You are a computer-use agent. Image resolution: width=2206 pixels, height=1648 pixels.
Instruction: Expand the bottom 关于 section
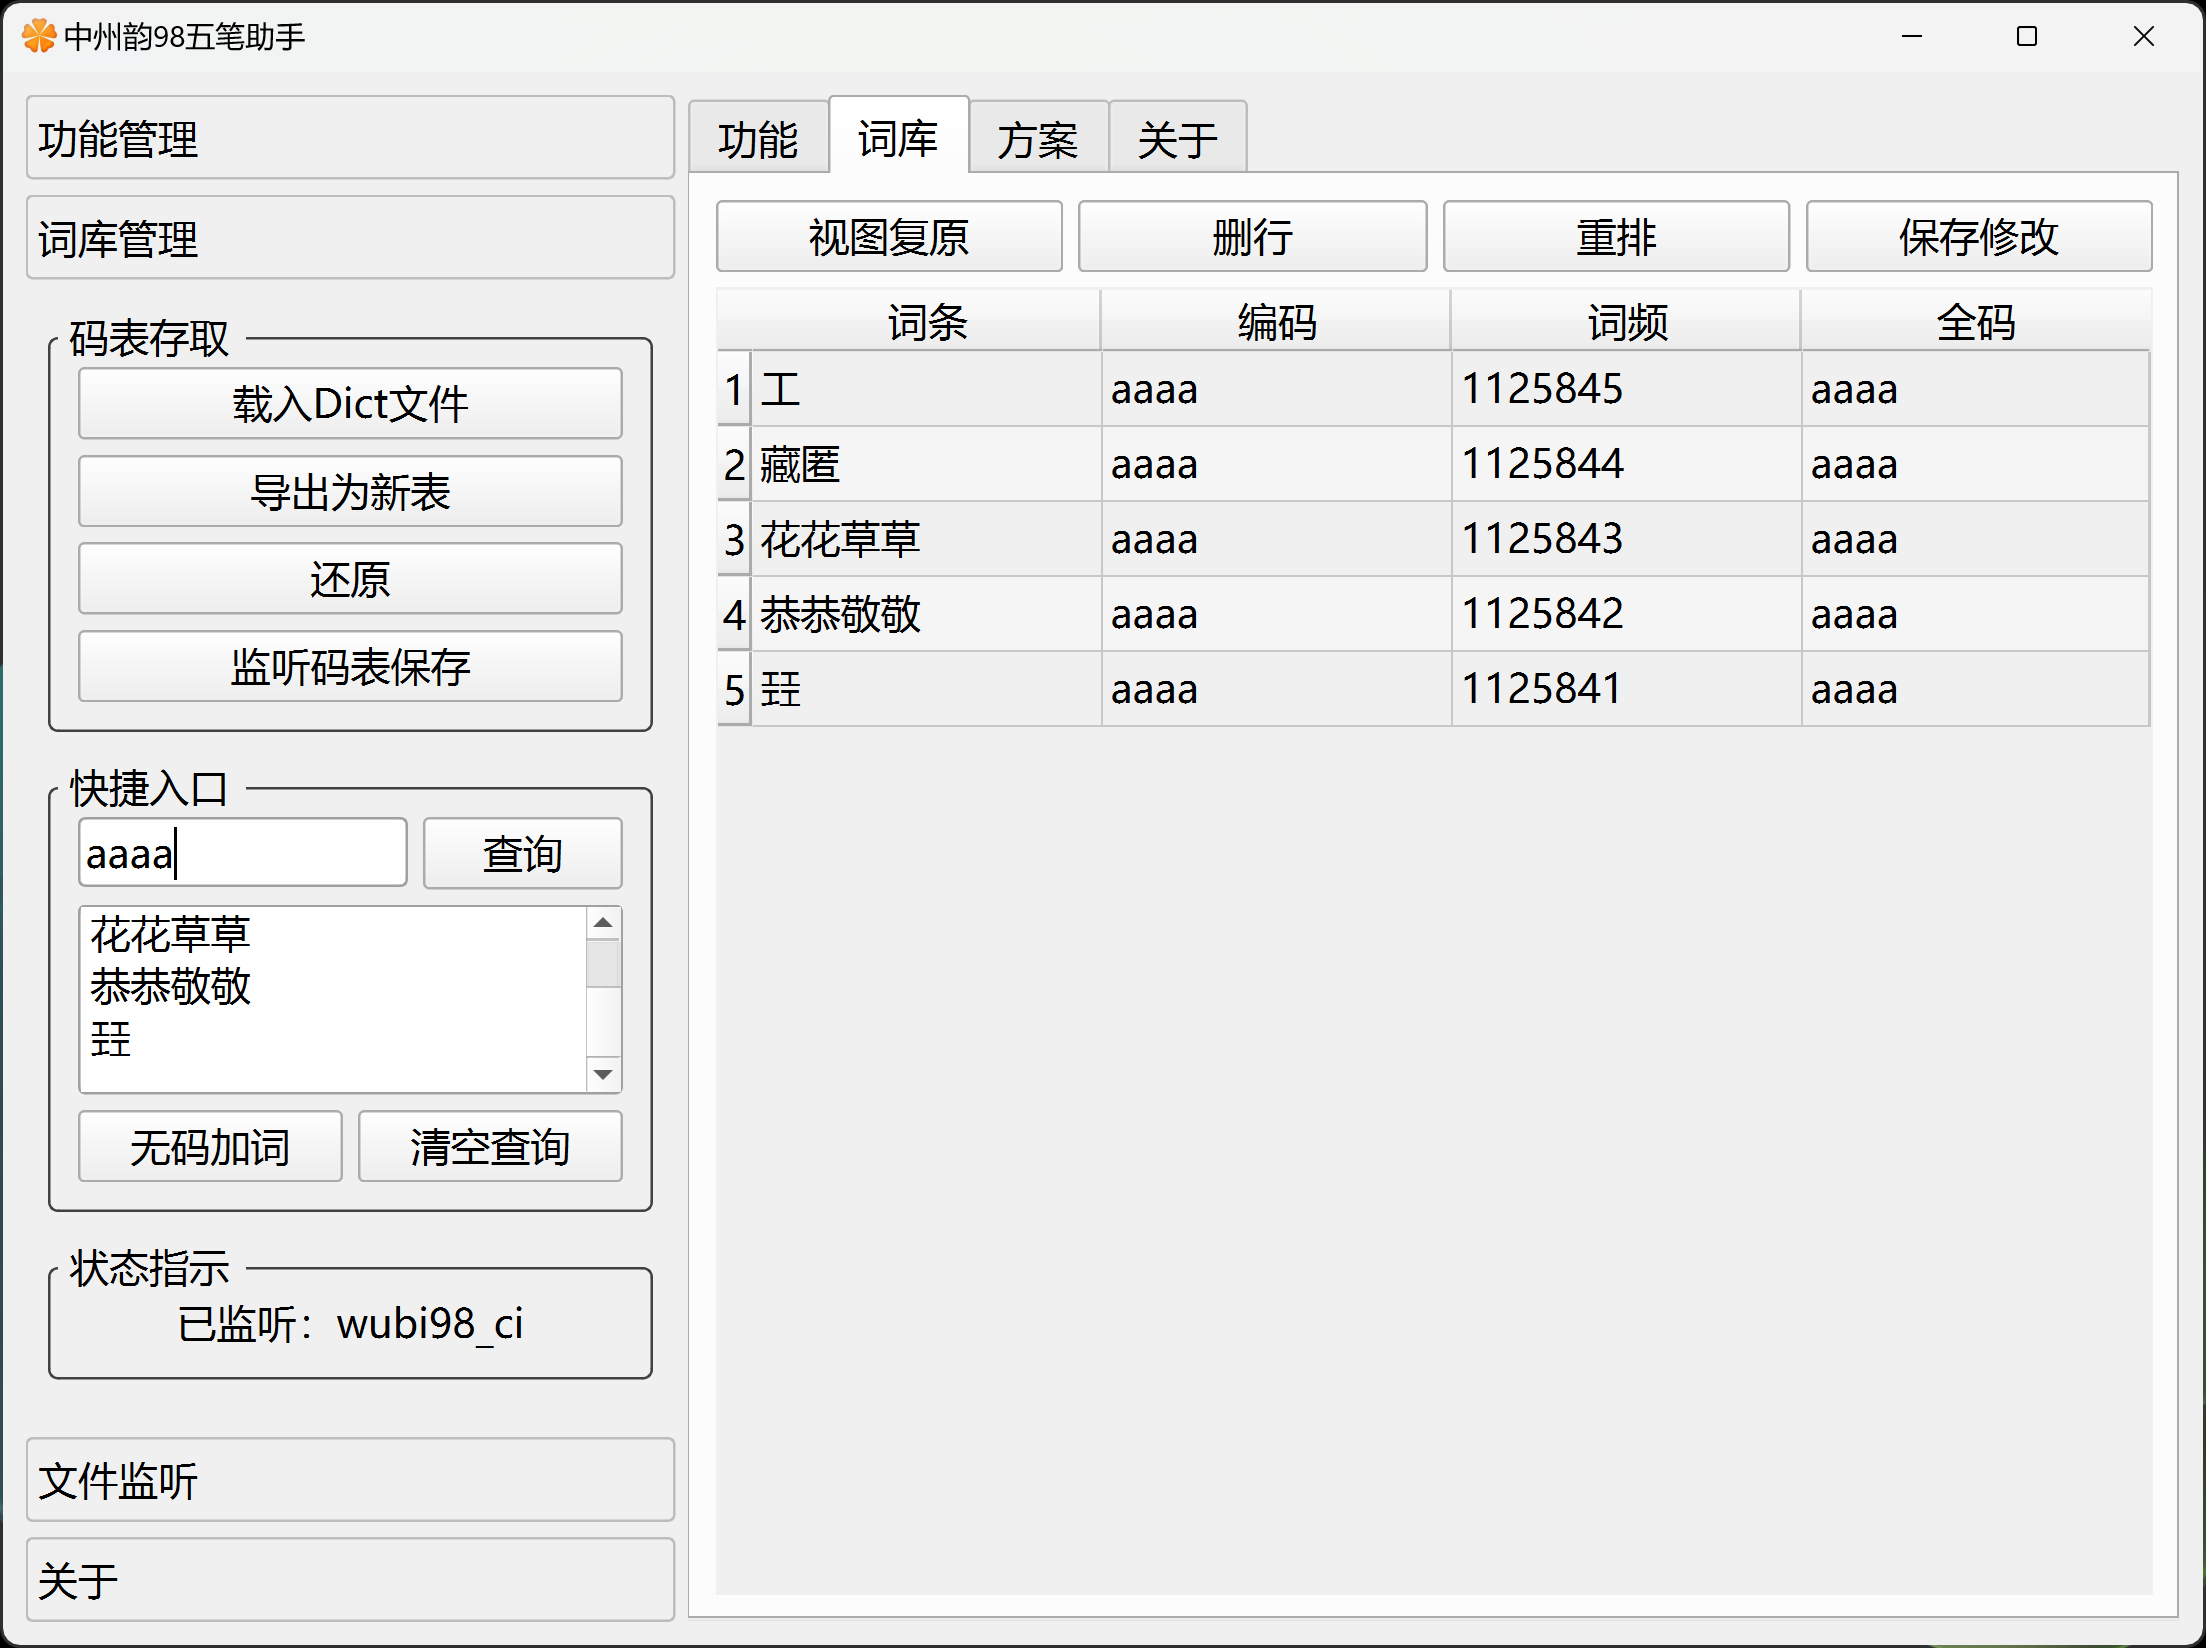pyautogui.click(x=350, y=1581)
